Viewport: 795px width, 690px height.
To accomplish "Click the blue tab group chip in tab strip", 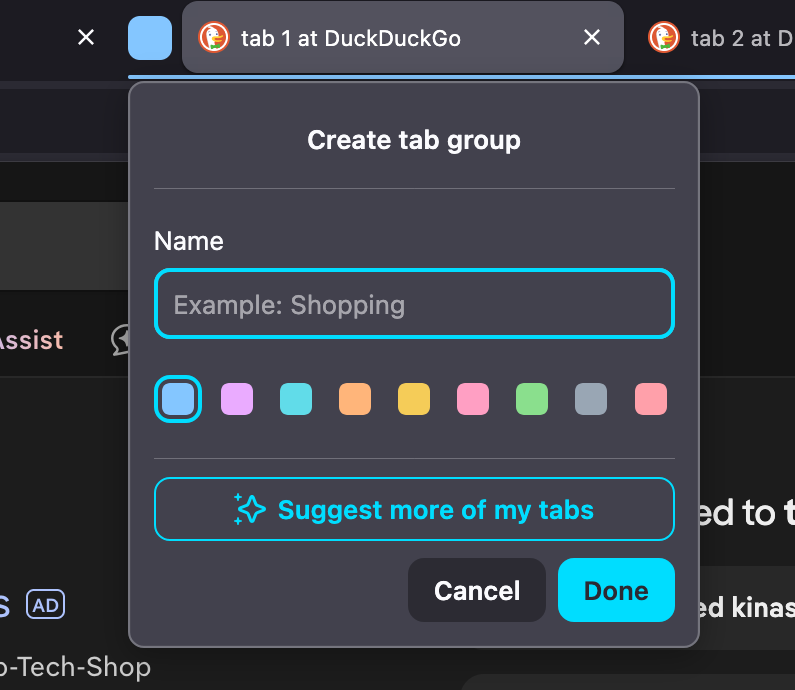I will tap(150, 38).
